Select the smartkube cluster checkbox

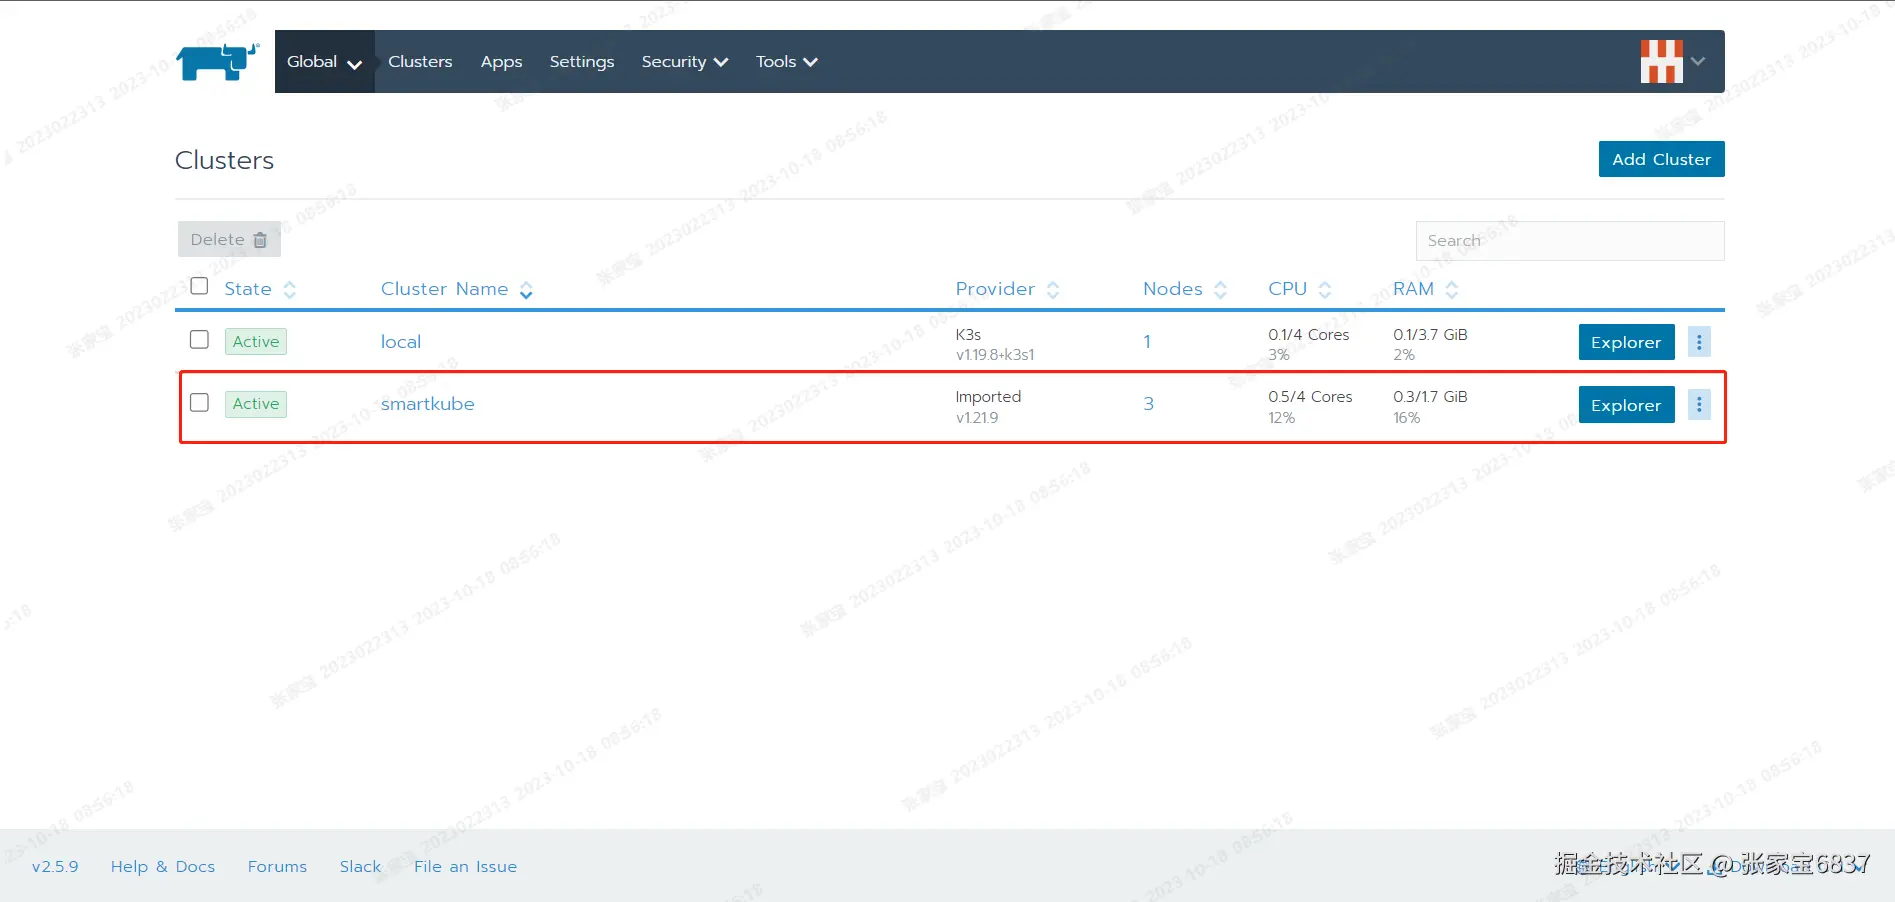tap(199, 402)
